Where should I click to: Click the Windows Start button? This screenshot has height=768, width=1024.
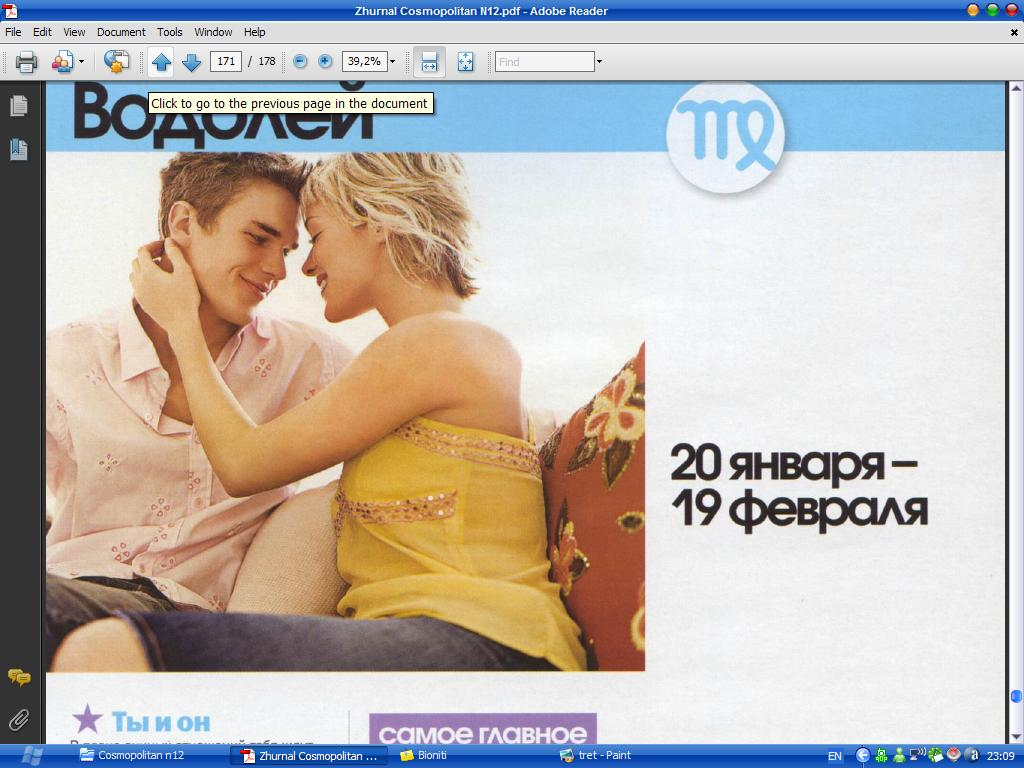coord(31,756)
